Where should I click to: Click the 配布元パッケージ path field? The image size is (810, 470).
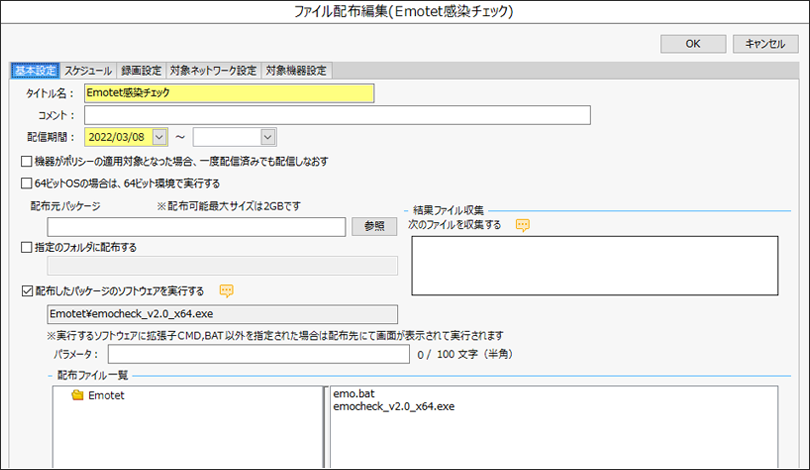(196, 227)
